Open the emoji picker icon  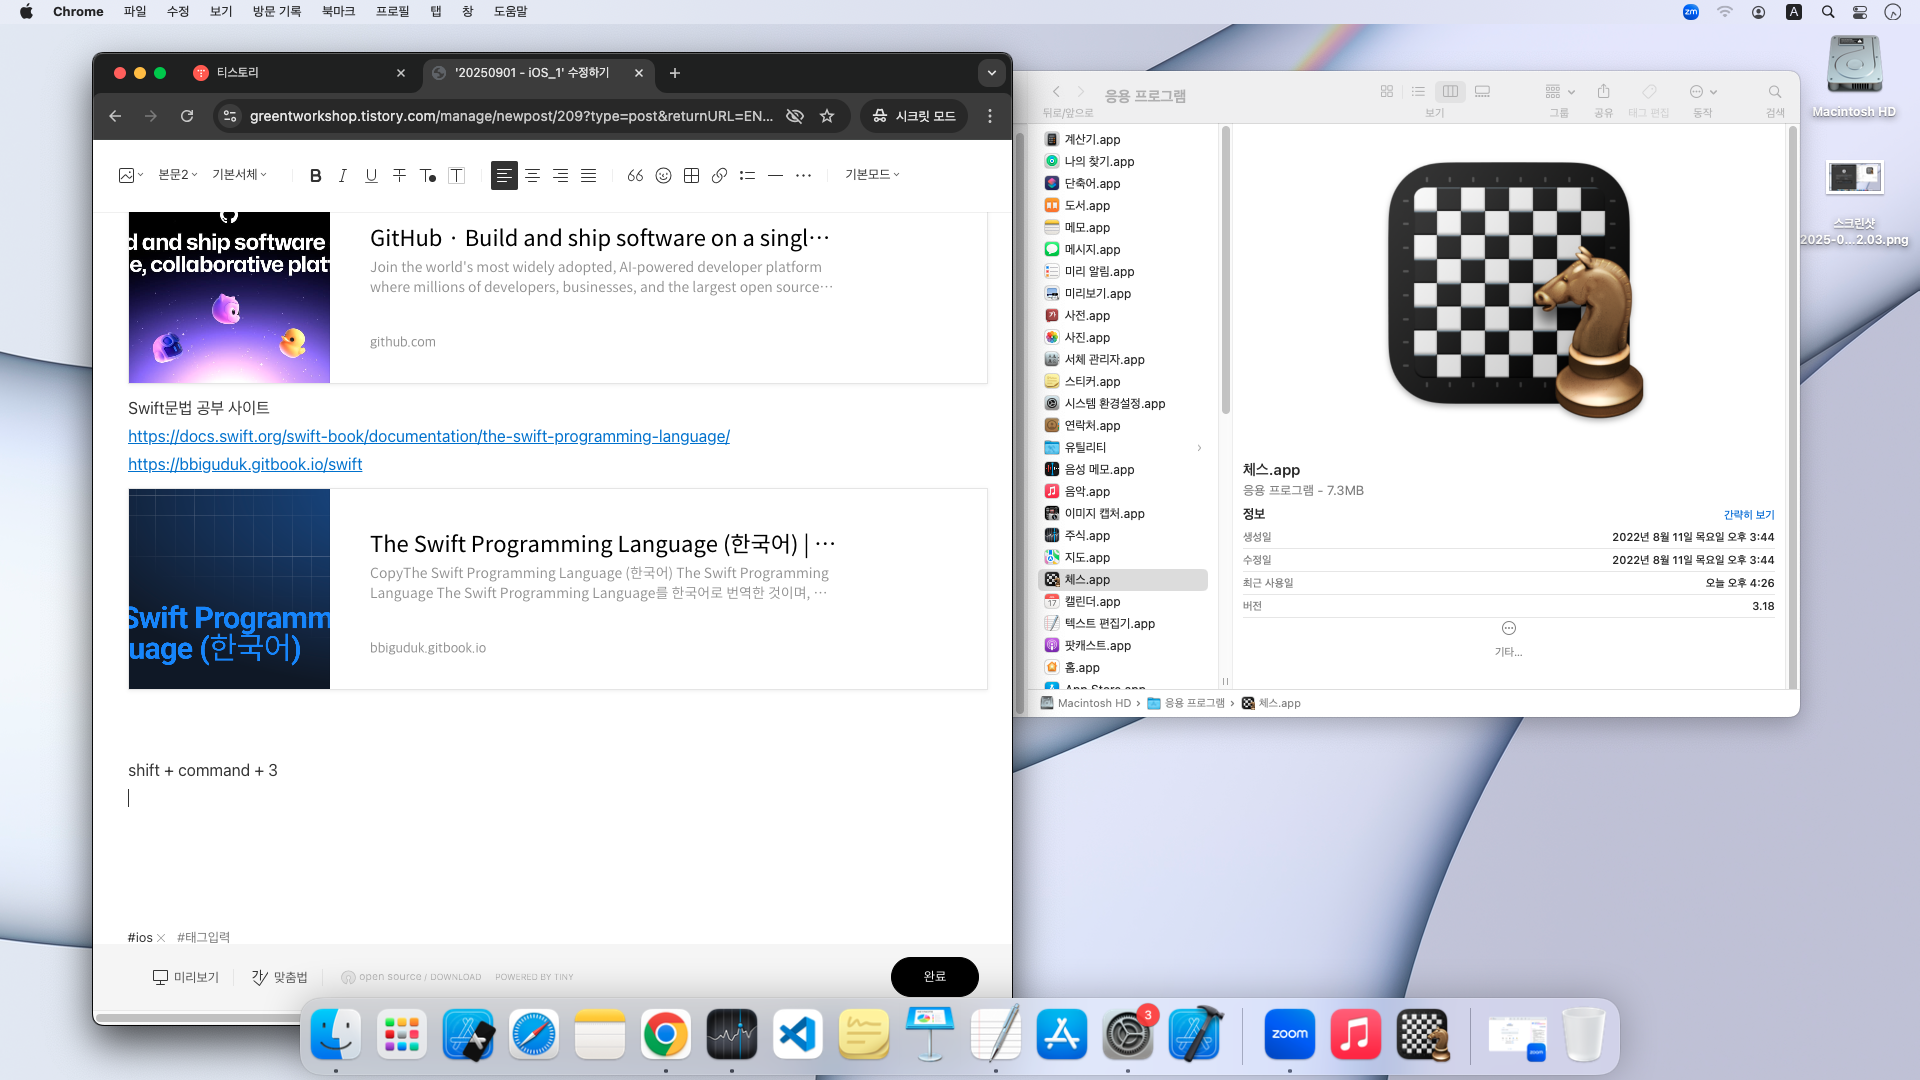point(663,175)
